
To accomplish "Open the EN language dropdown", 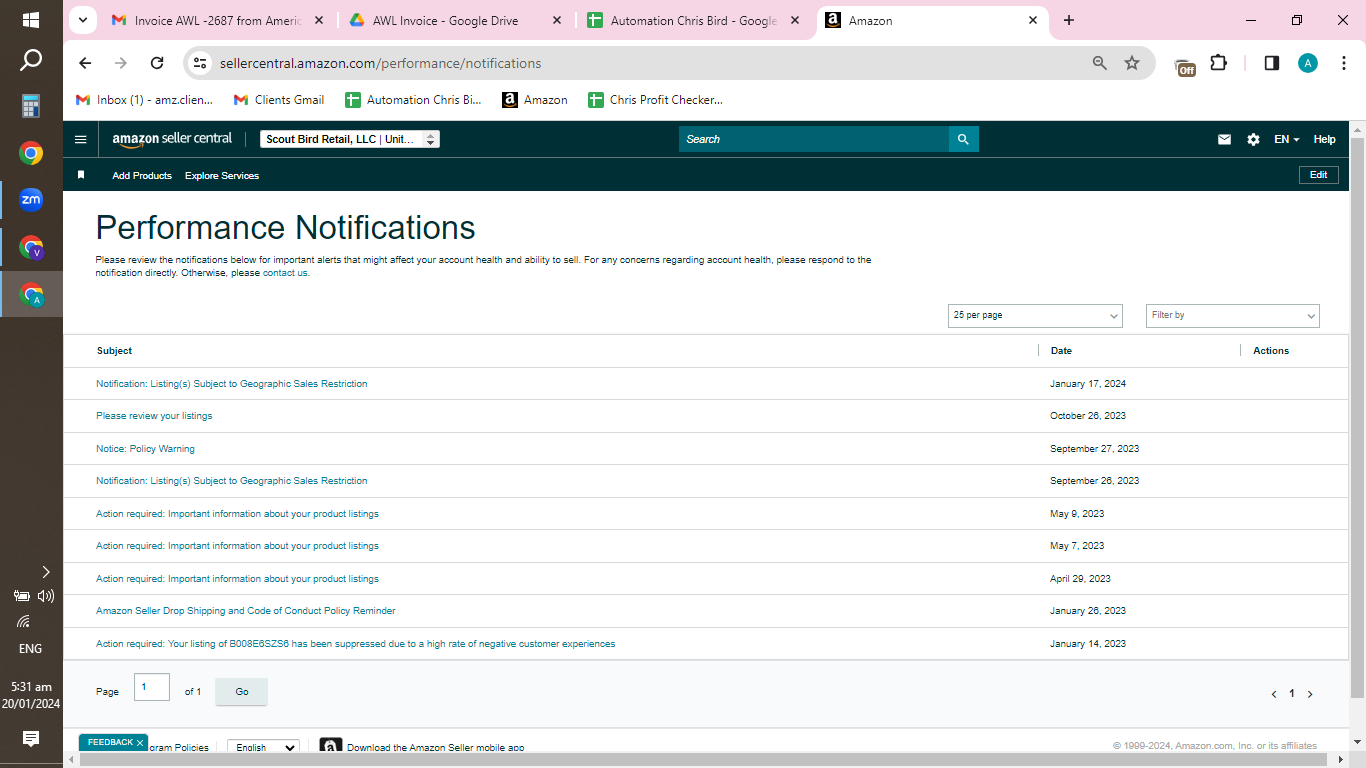I will [x=1286, y=140].
